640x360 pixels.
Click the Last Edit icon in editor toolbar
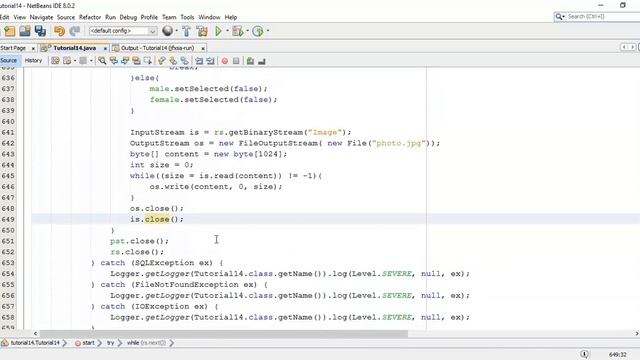56,61
